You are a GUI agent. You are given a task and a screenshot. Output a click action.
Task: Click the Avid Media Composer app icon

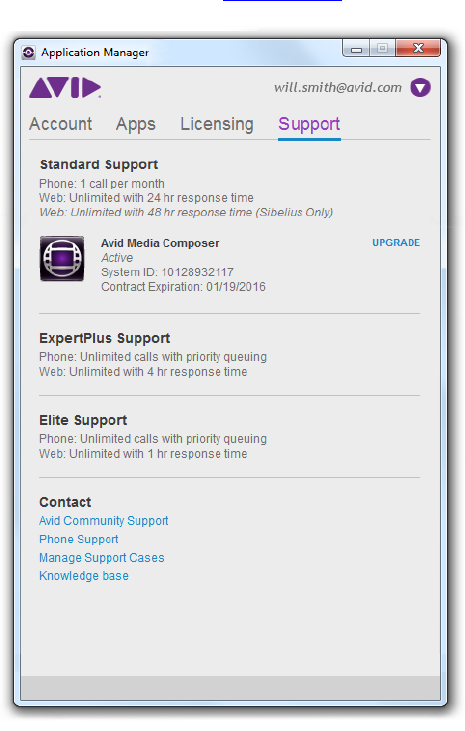pos(62,258)
